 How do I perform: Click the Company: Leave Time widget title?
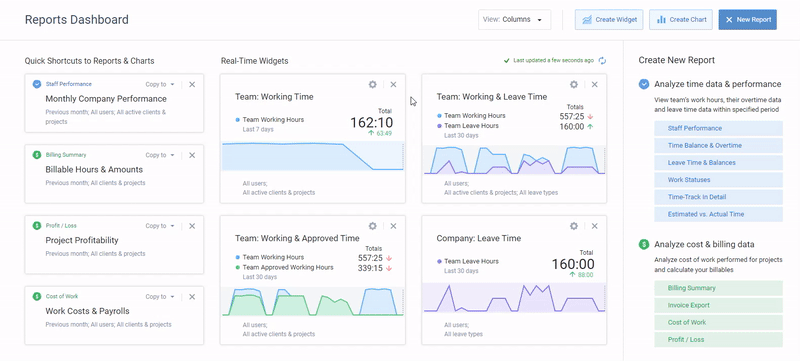[479, 238]
